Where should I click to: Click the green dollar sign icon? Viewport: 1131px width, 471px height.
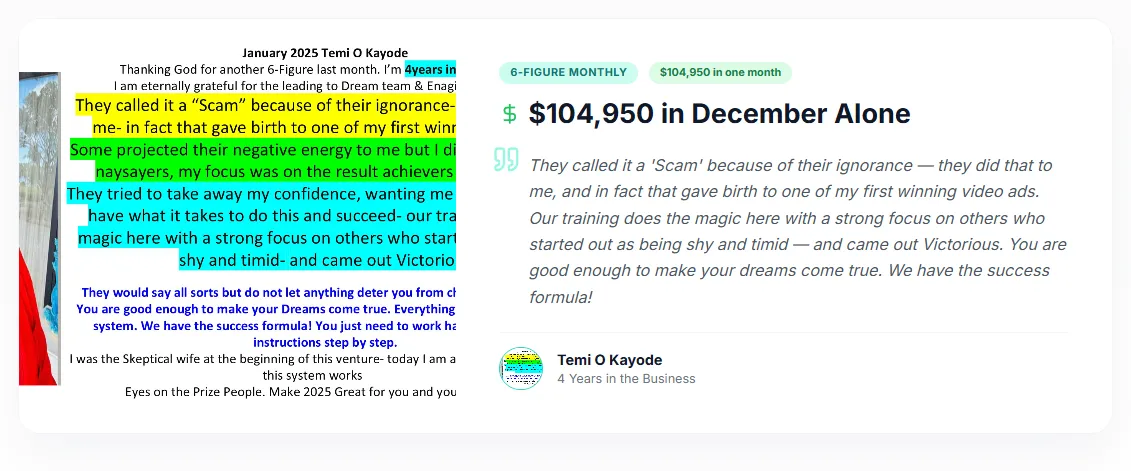(x=509, y=114)
